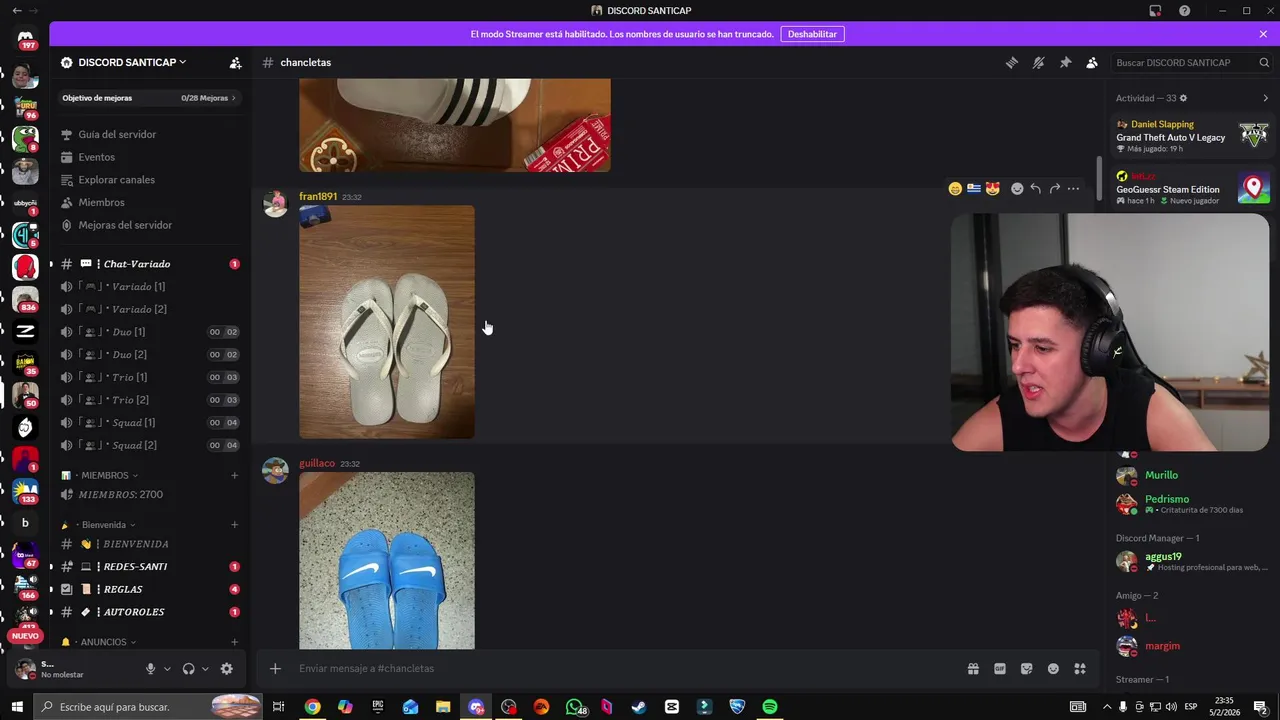Open Spotify from Windows taskbar
1280x720 pixels.
pyautogui.click(x=770, y=707)
